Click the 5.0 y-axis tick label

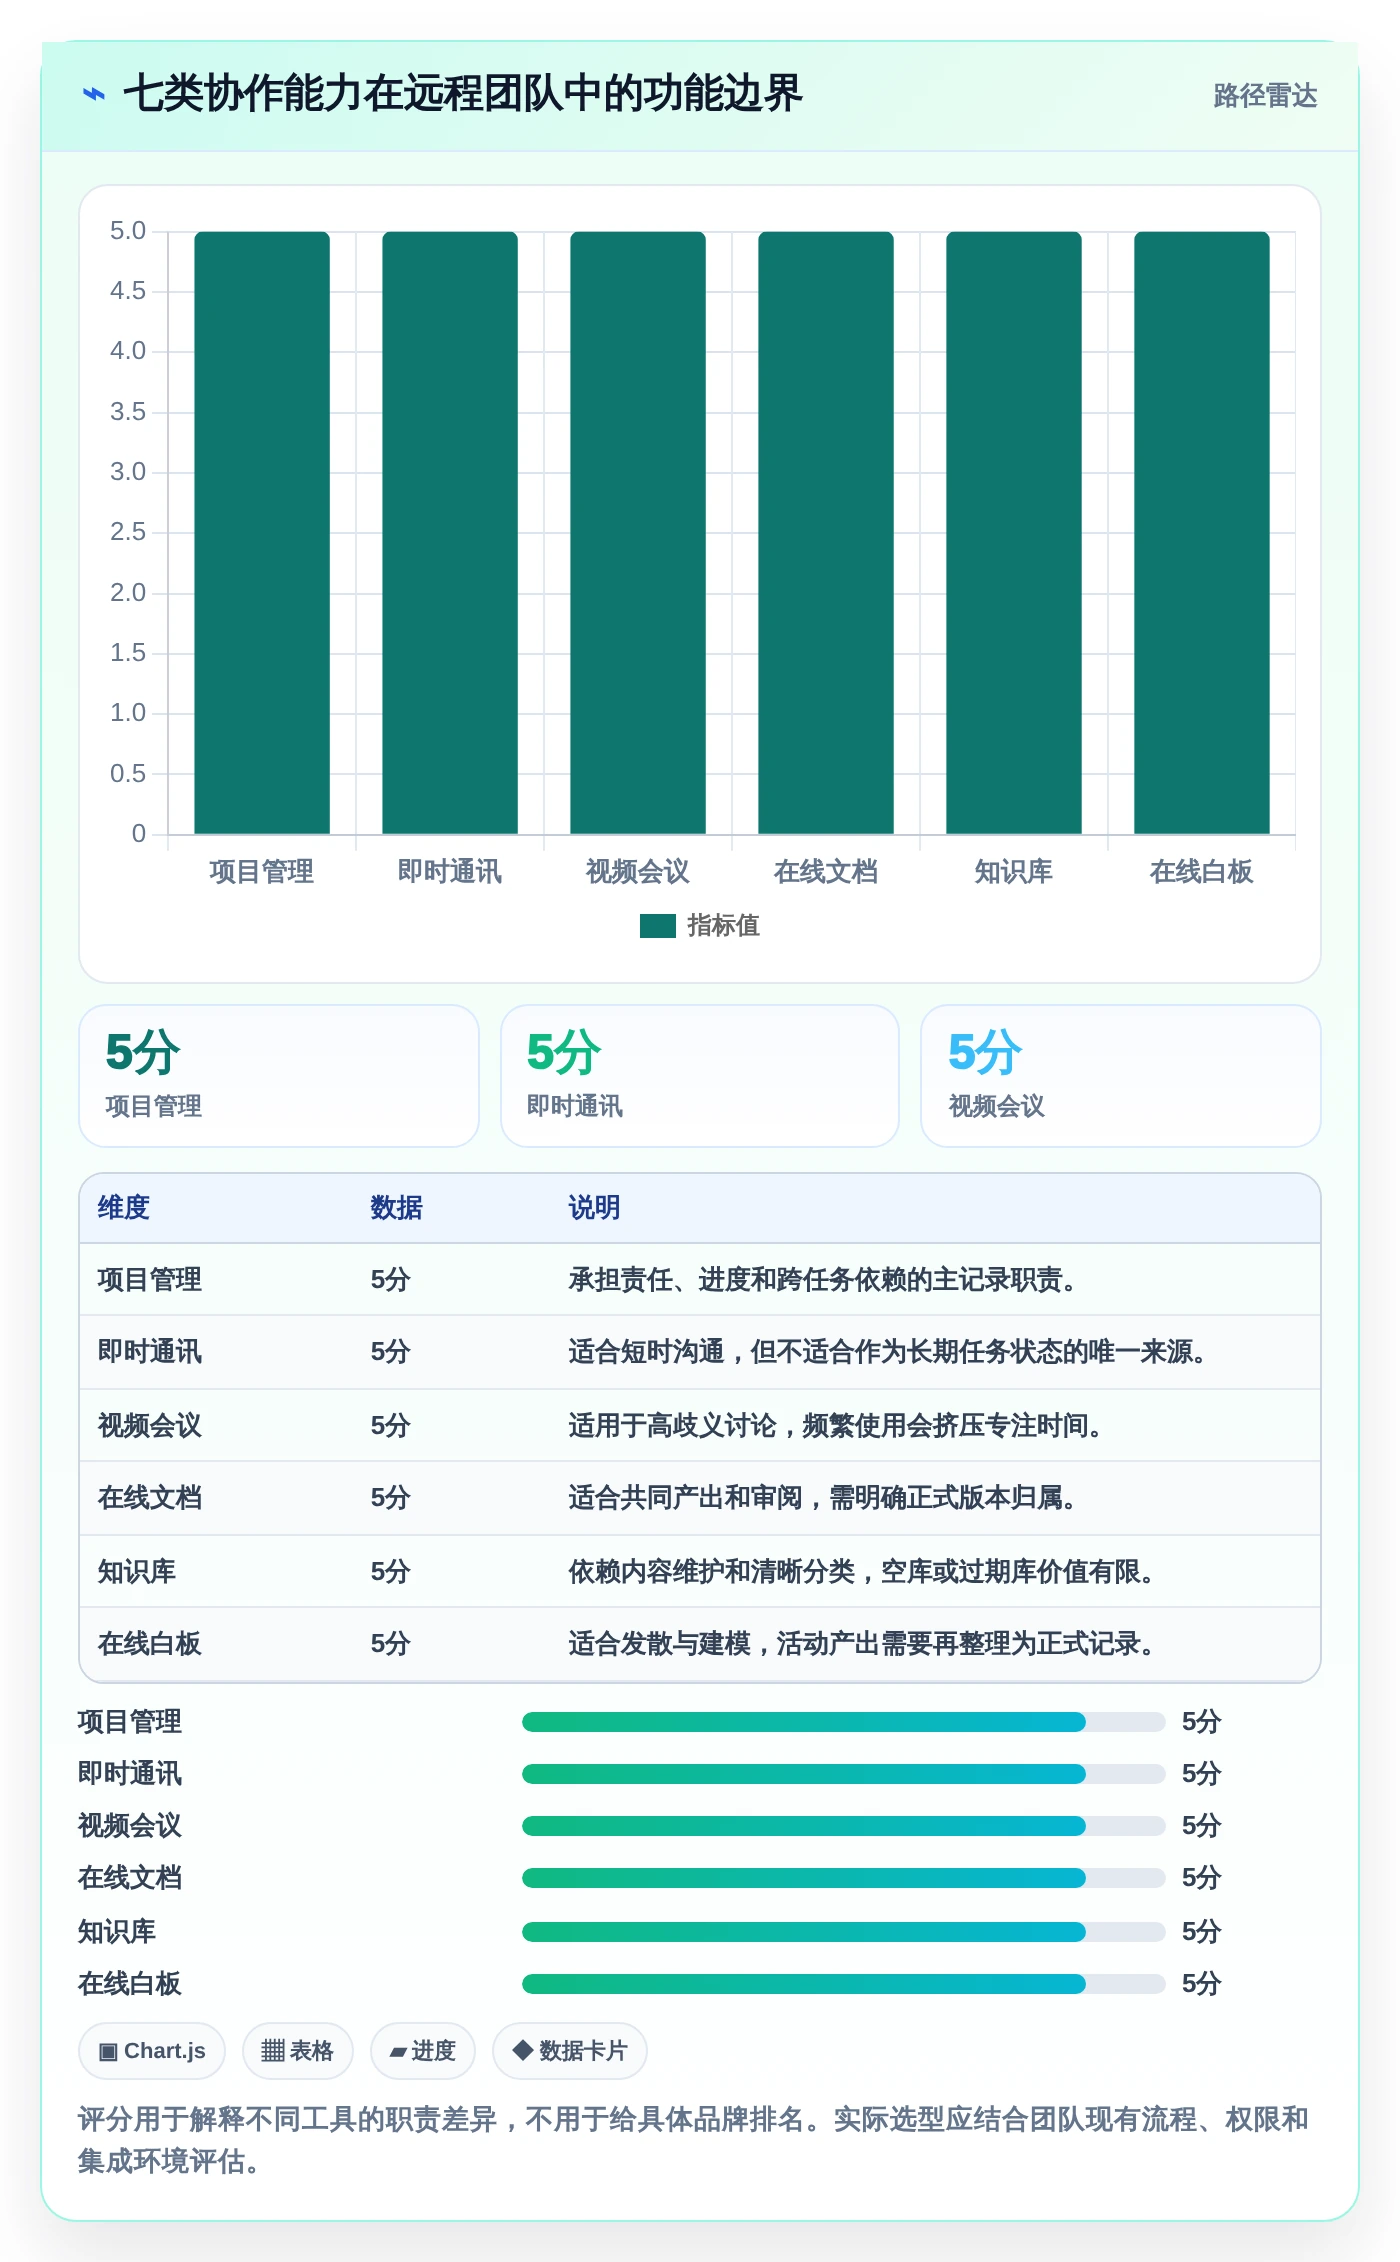click(x=128, y=231)
